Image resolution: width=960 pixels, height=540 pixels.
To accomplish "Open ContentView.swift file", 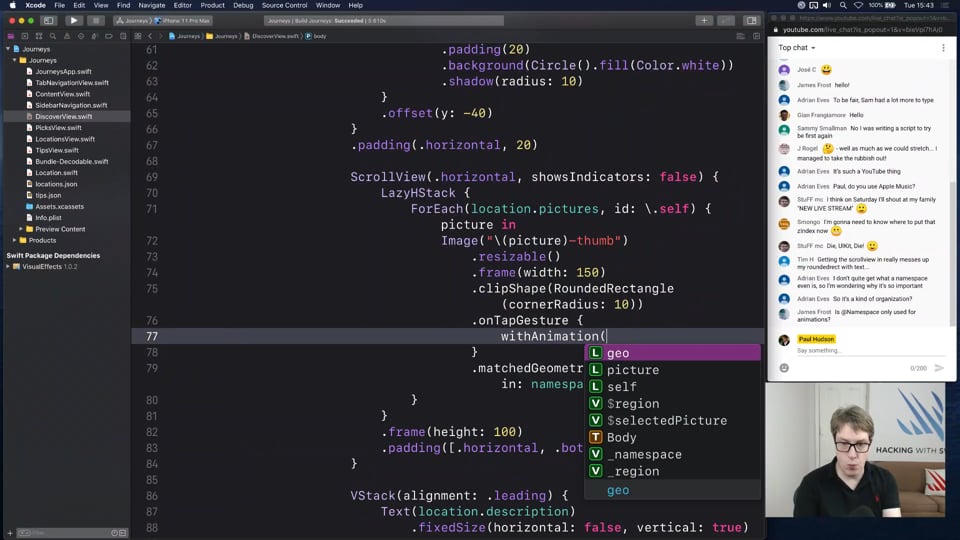I will click(x=62, y=94).
